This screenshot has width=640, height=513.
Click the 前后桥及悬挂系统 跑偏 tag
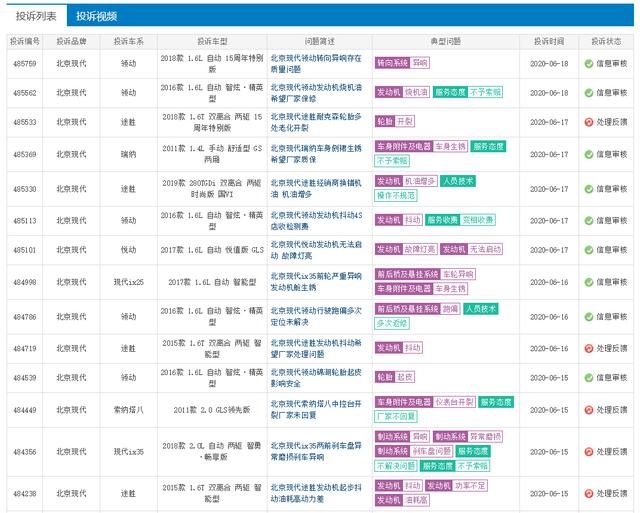tap(418, 309)
